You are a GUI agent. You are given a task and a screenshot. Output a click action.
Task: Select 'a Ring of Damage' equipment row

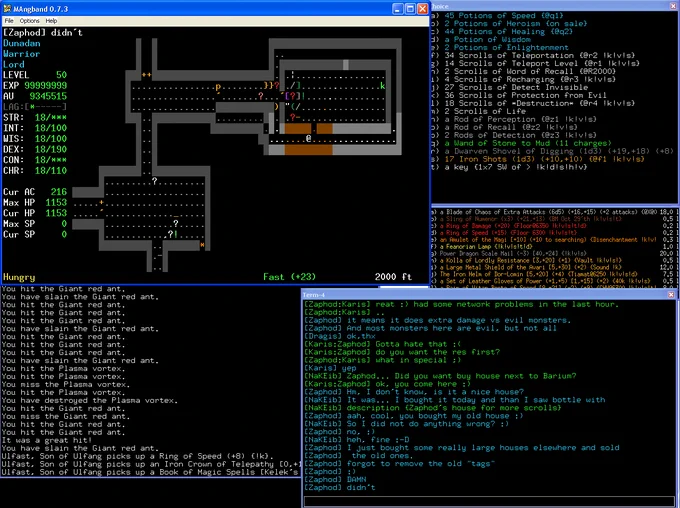(553, 226)
